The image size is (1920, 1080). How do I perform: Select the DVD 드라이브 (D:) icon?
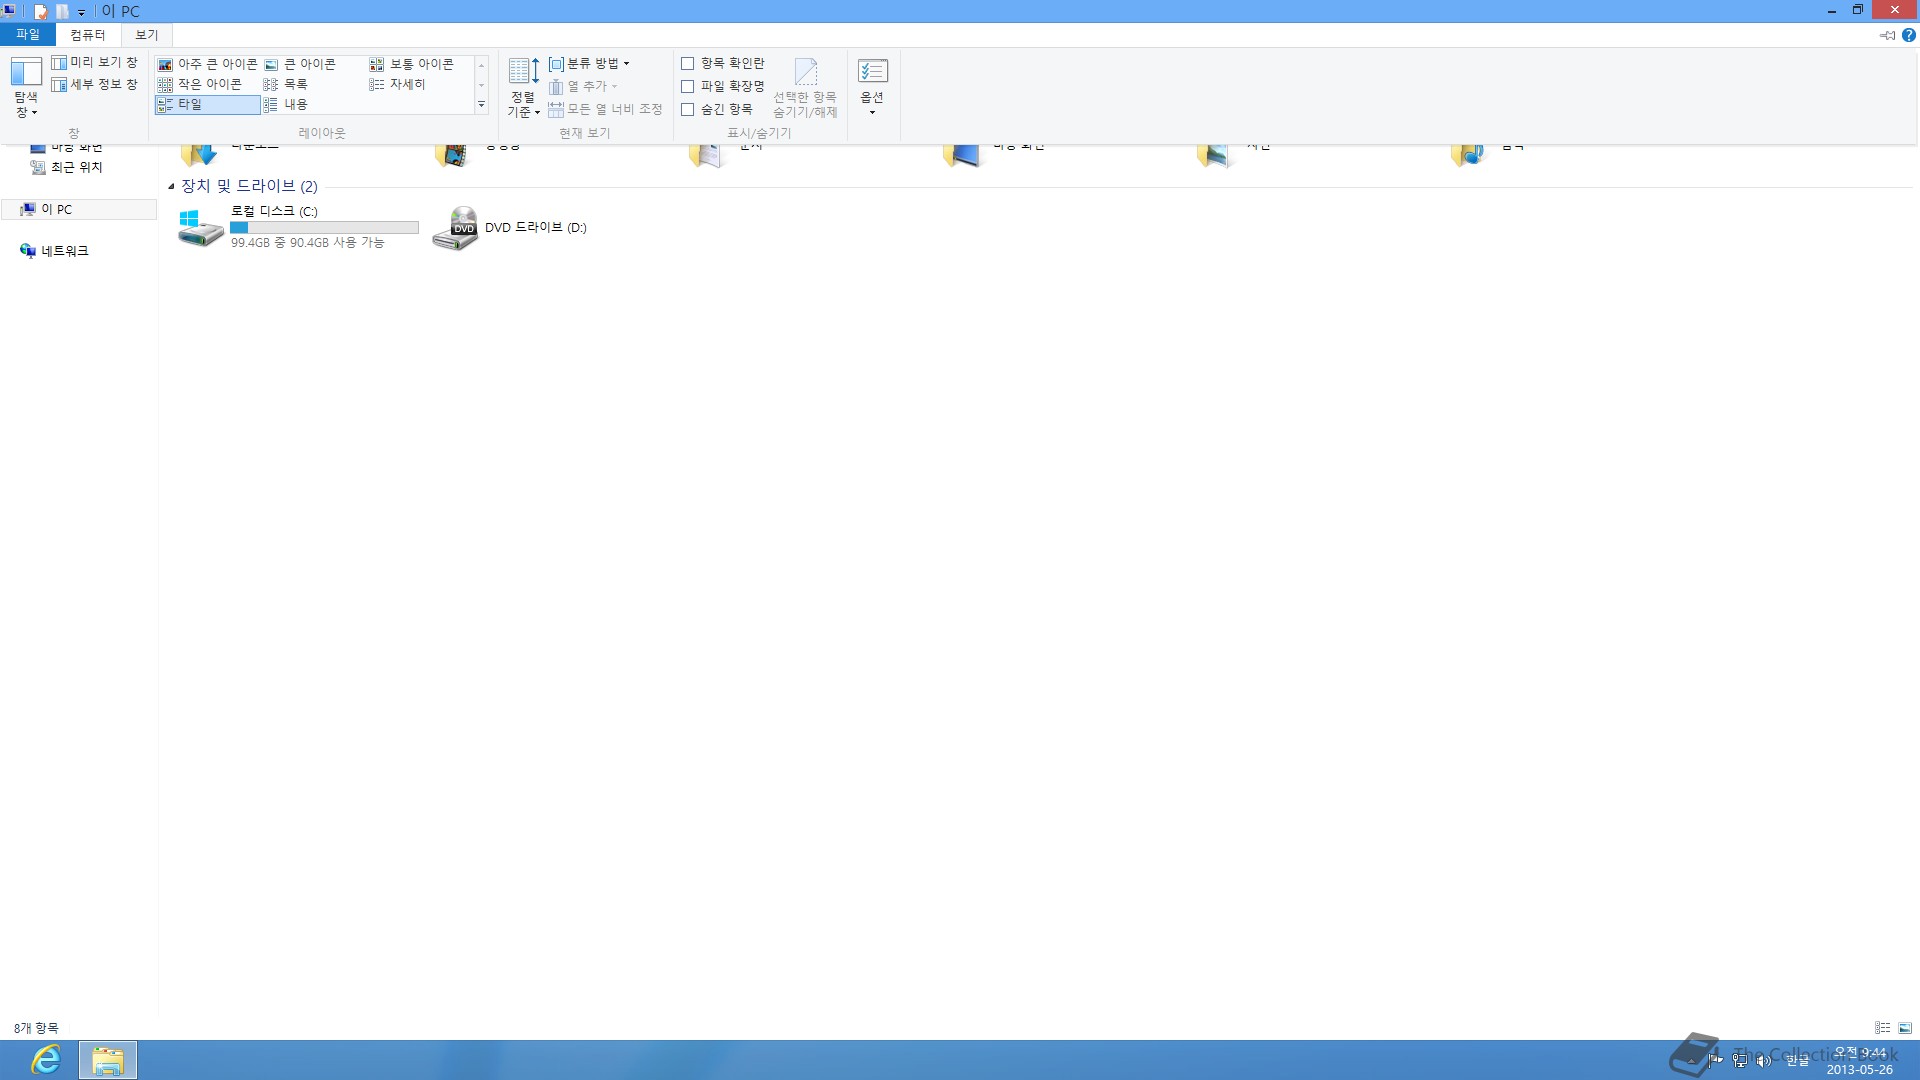click(x=455, y=228)
